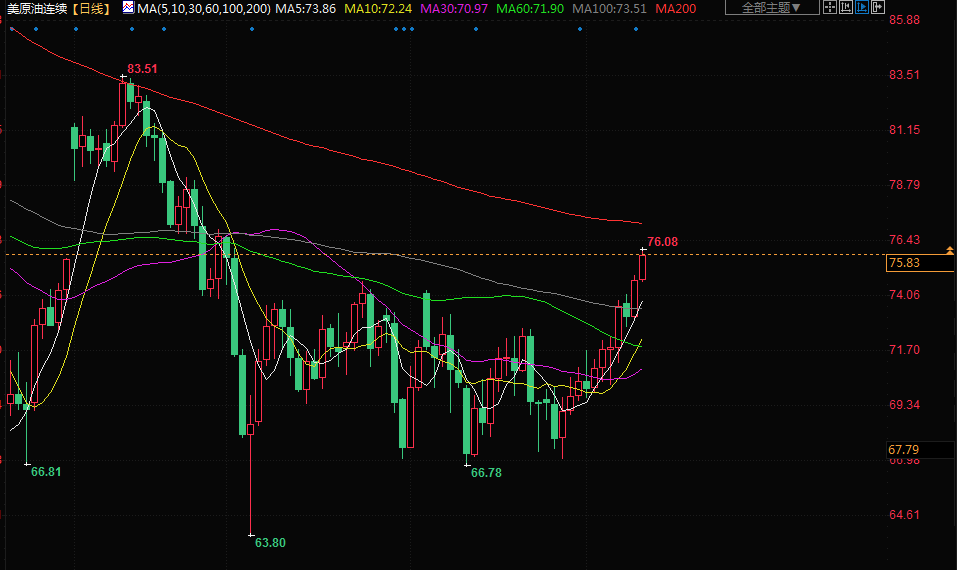Click the orange up-arrow marker on price axis
The image size is (957, 570).
(x=950, y=250)
